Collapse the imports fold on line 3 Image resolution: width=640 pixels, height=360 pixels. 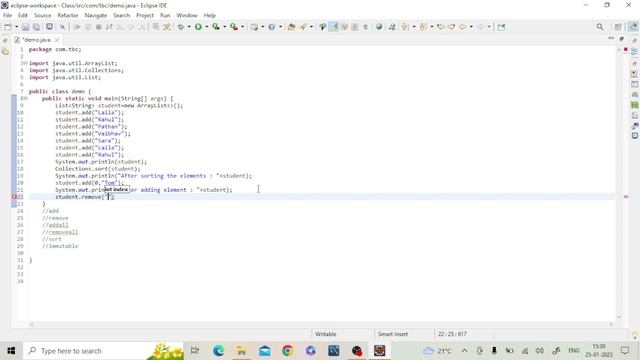[26, 63]
